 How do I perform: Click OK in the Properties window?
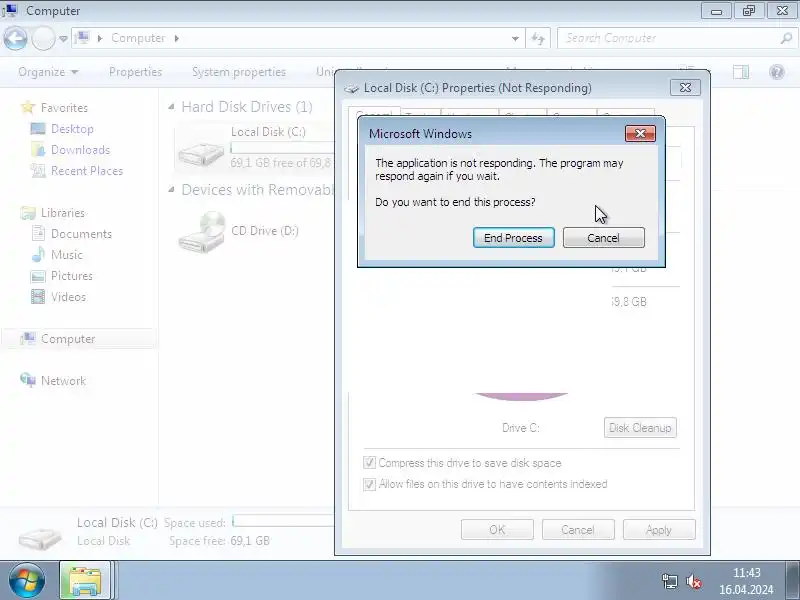point(497,530)
